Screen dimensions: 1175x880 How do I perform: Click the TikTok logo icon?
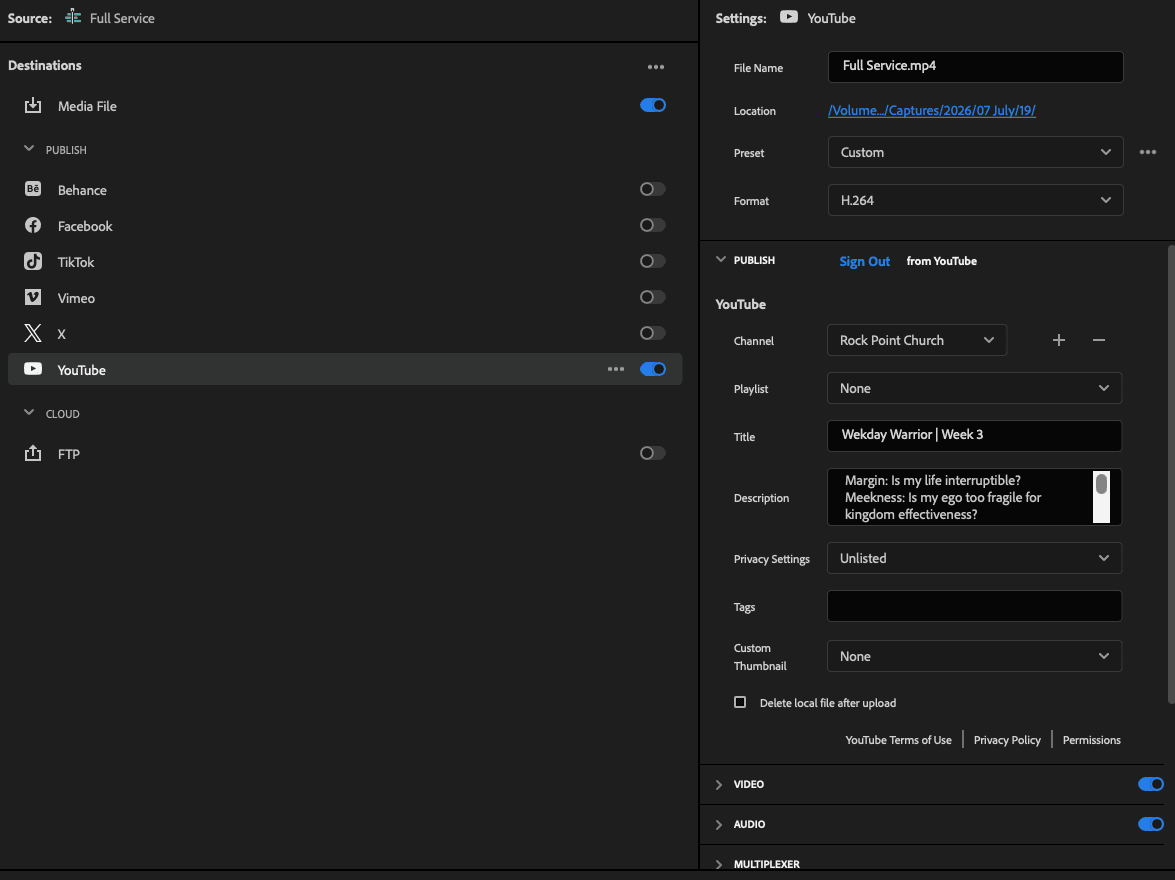point(33,261)
